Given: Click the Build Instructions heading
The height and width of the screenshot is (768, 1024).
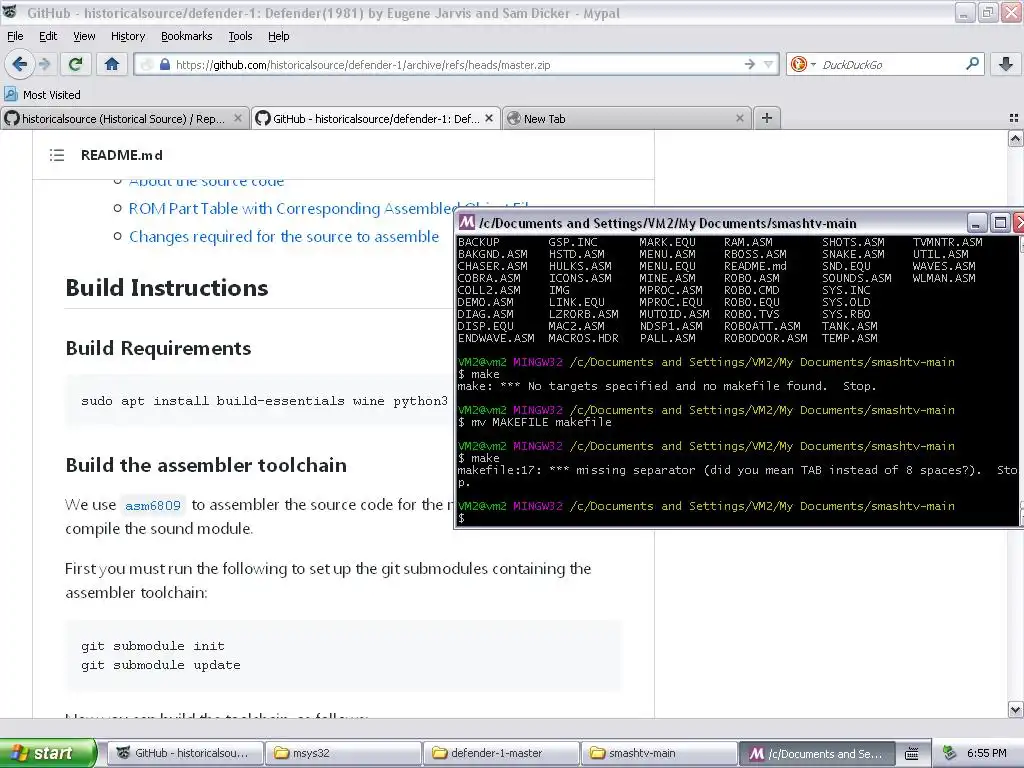Looking at the screenshot, I should (x=167, y=288).
